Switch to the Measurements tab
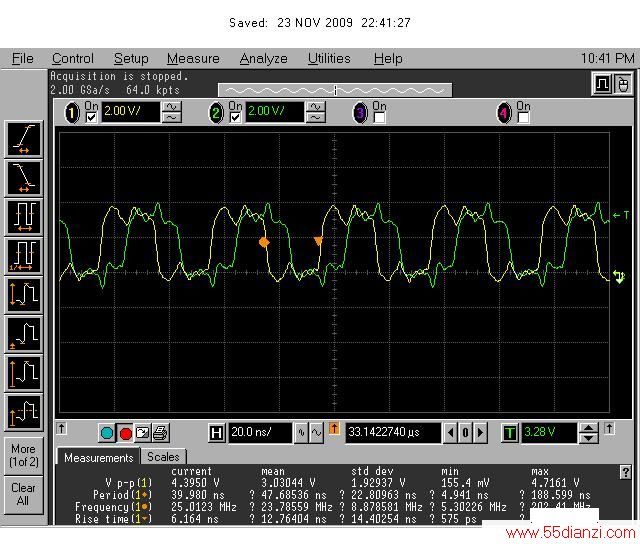 [98, 457]
